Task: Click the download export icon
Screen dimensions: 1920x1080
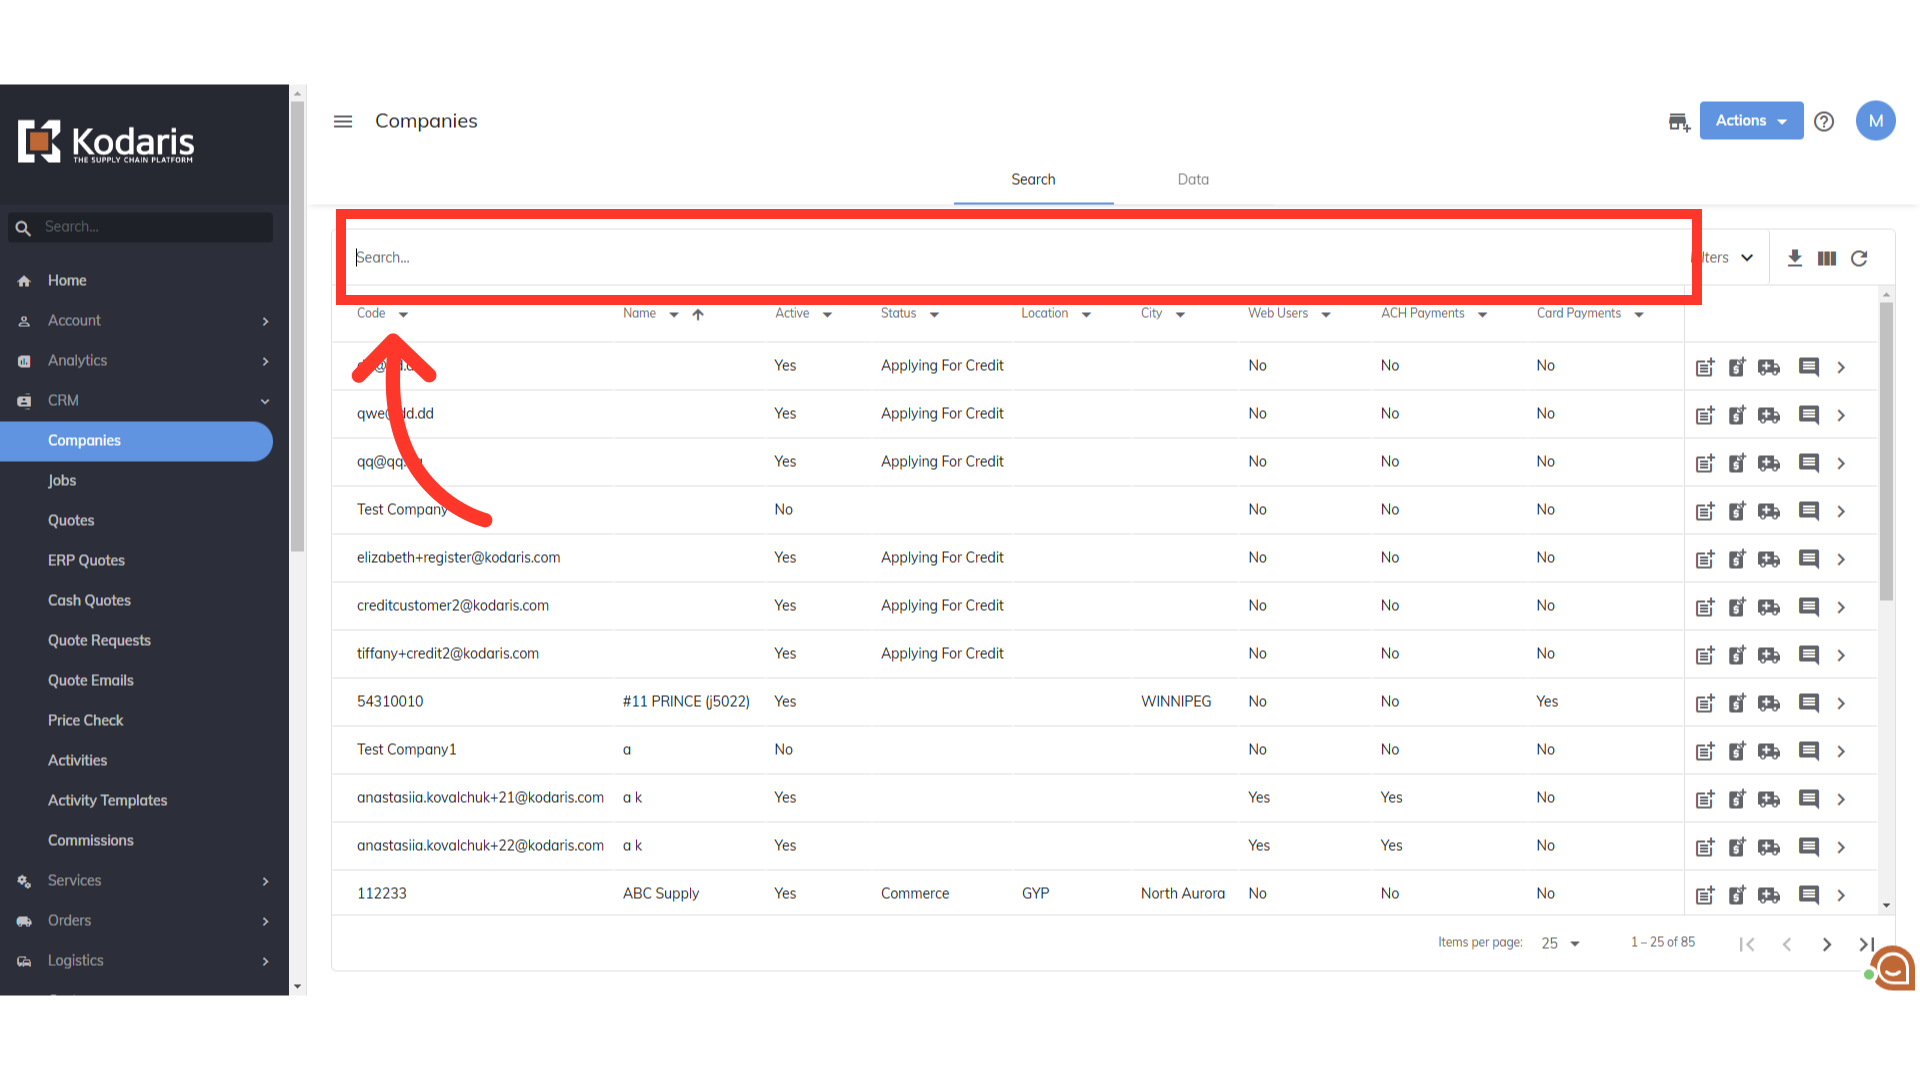Action: coord(1795,258)
